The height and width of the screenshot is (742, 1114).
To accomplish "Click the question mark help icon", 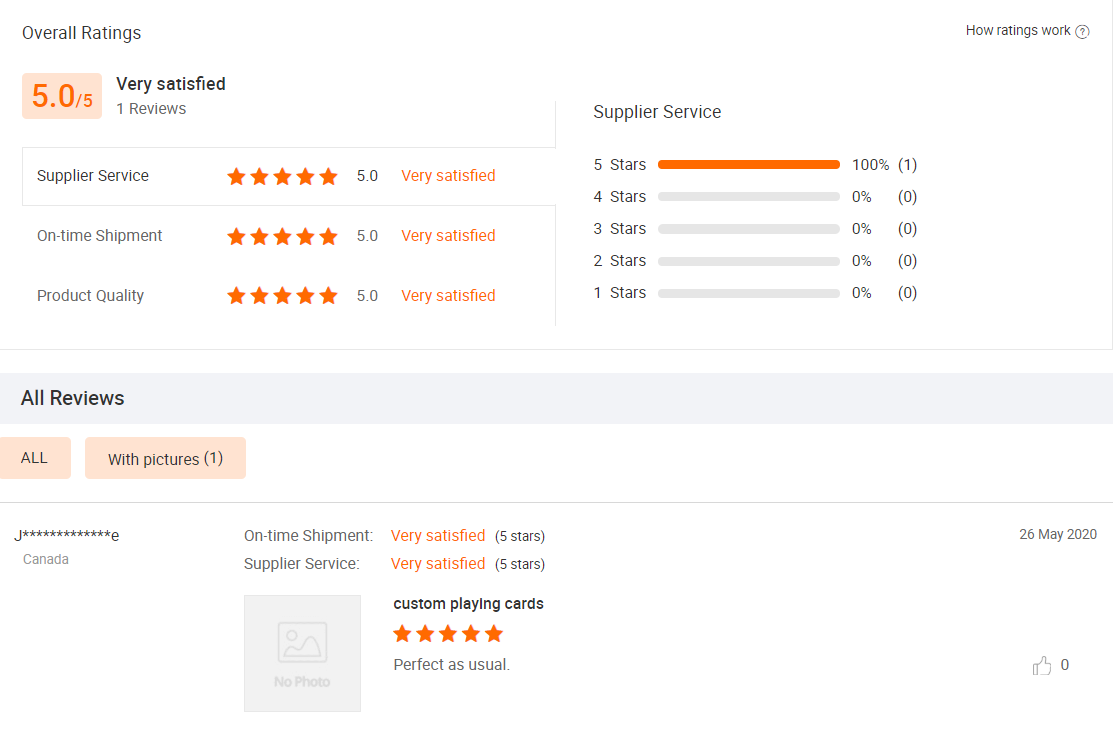I will tap(1082, 32).
